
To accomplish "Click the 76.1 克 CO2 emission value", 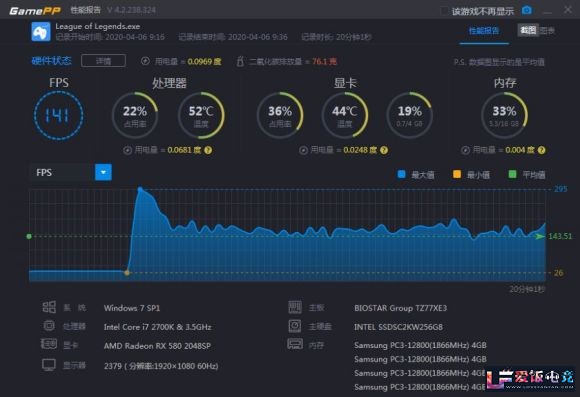I will (x=324, y=61).
